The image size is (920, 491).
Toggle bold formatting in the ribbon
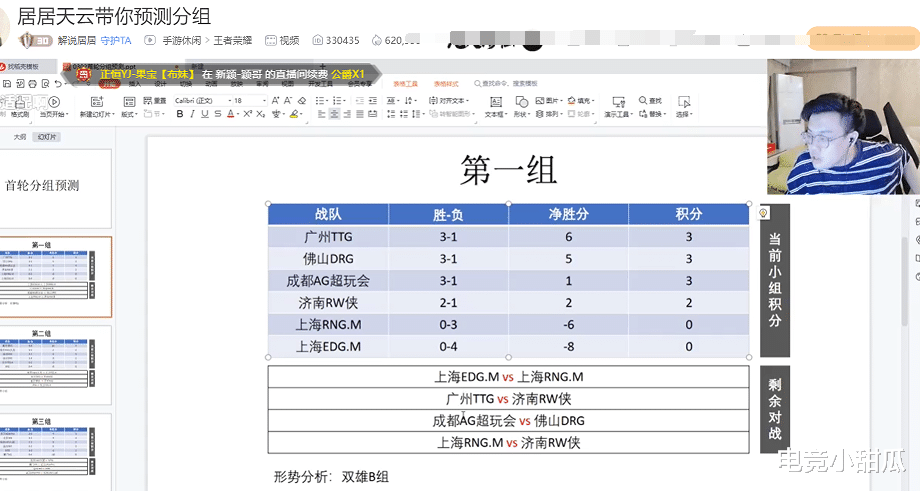[180, 114]
